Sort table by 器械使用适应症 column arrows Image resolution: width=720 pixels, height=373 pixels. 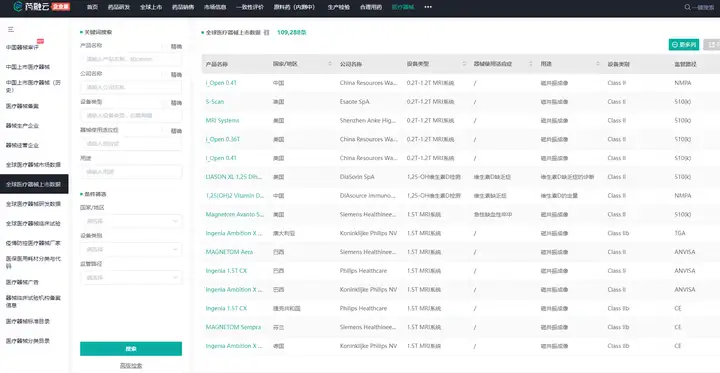[531, 64]
